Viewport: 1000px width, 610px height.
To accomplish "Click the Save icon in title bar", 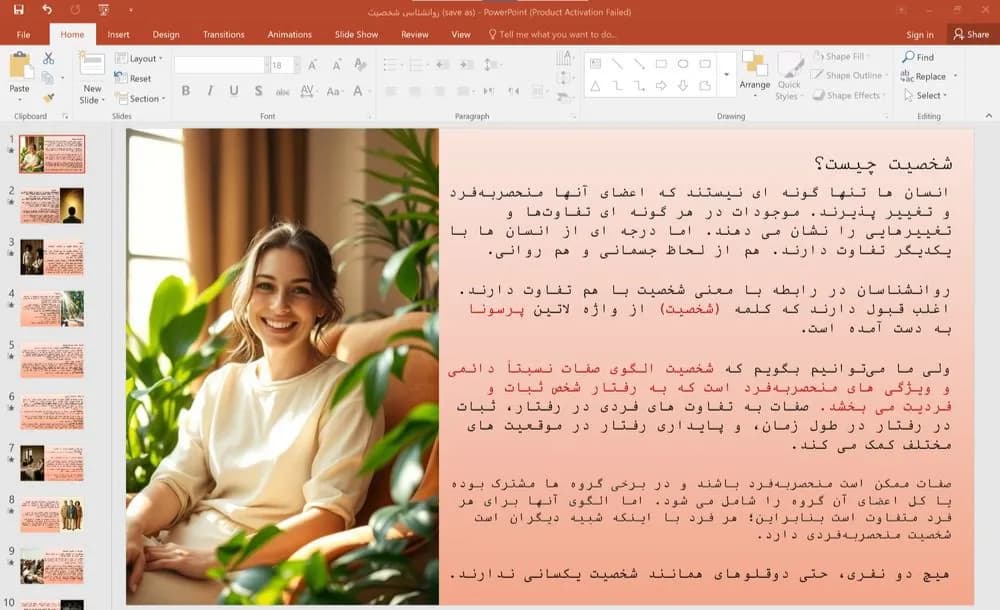I will point(18,10).
